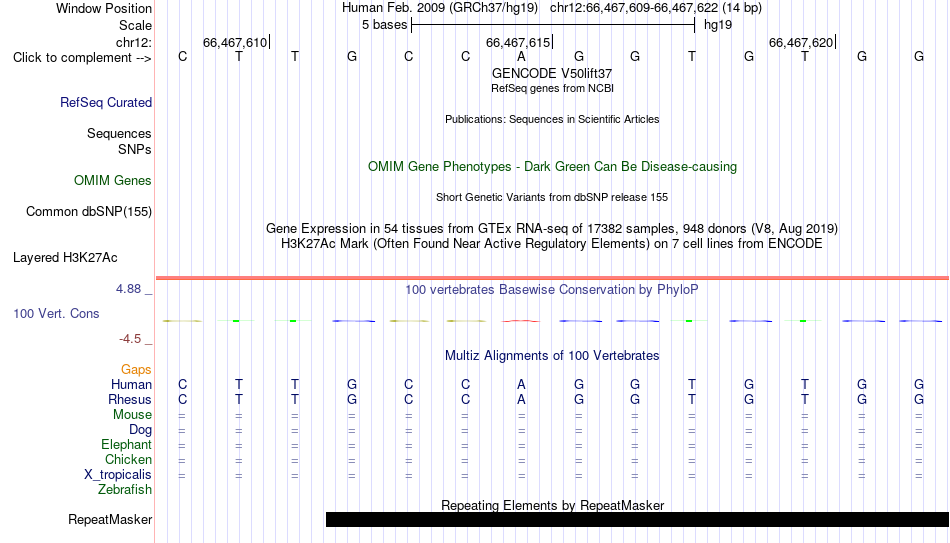Click the Zebrafish species label
The width and height of the screenshot is (950, 543).
click(125, 489)
